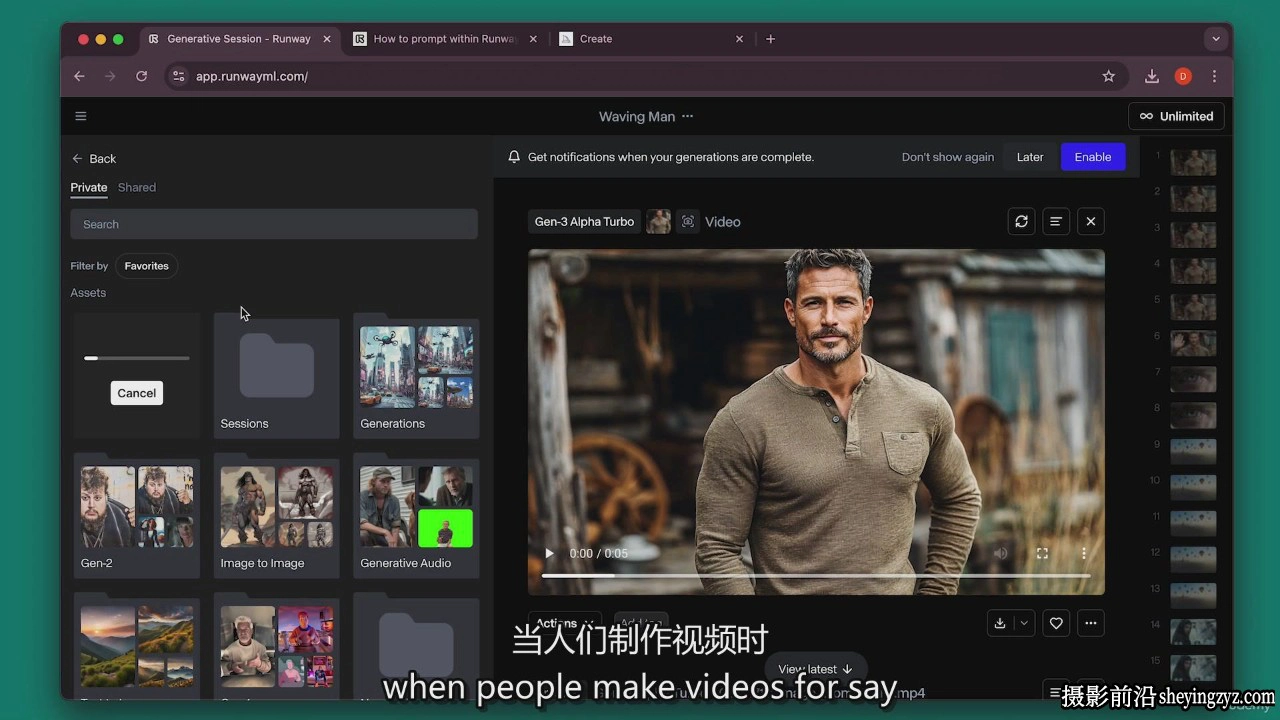Click the upload progress bar
The height and width of the screenshot is (720, 1280).
point(137,358)
